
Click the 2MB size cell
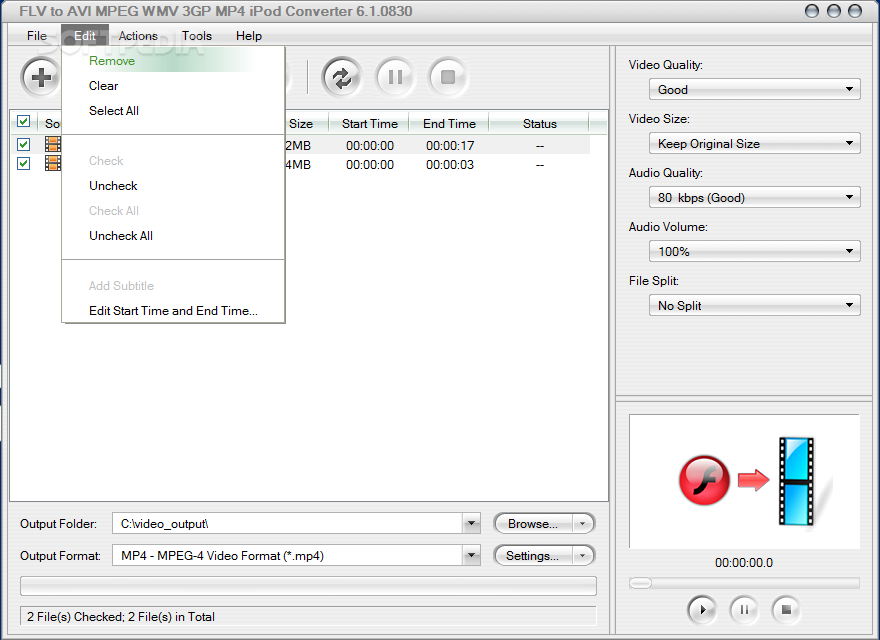click(298, 145)
